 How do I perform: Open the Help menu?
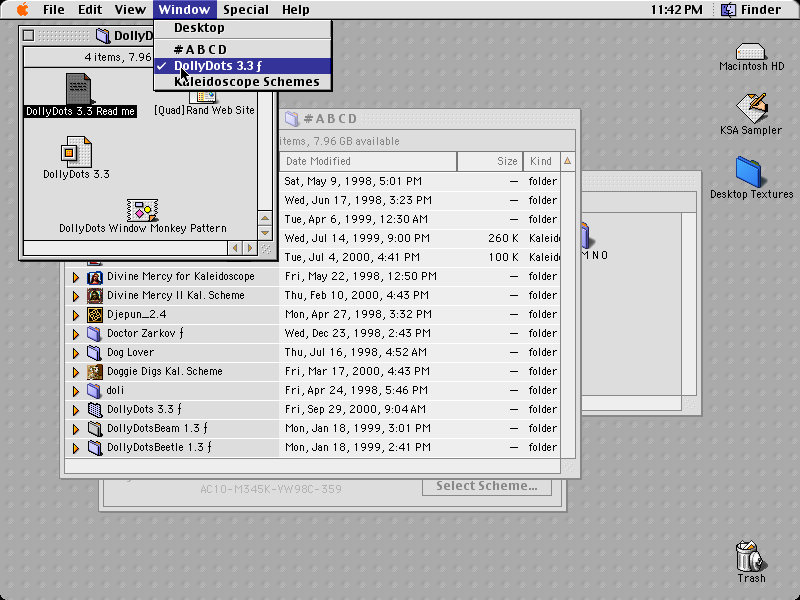[296, 10]
